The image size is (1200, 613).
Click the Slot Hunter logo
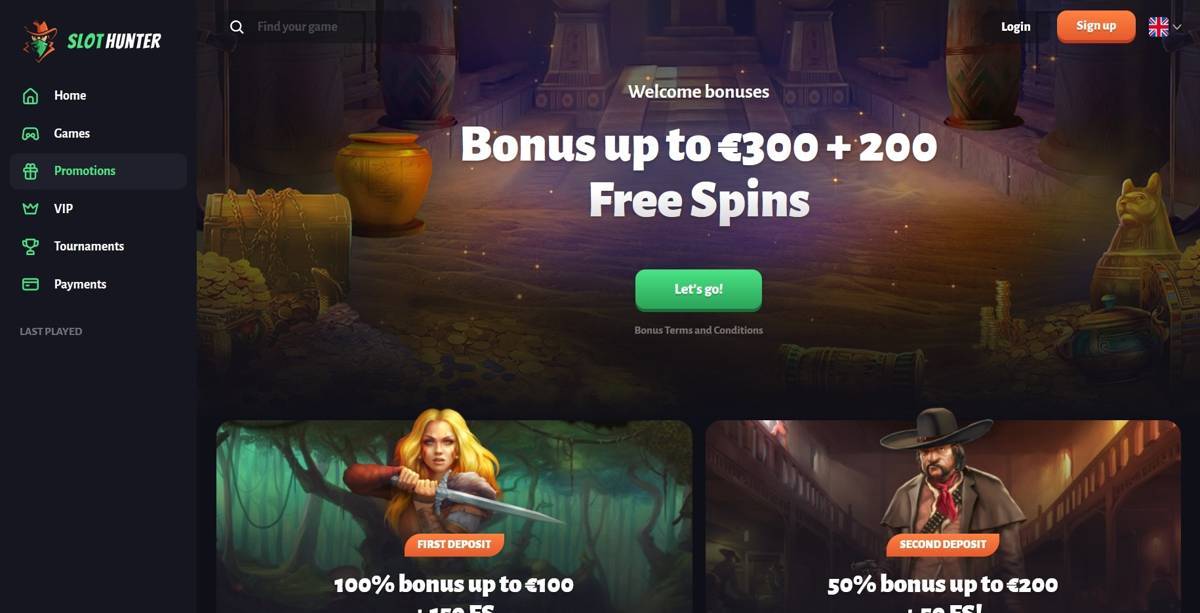pyautogui.click(x=92, y=40)
